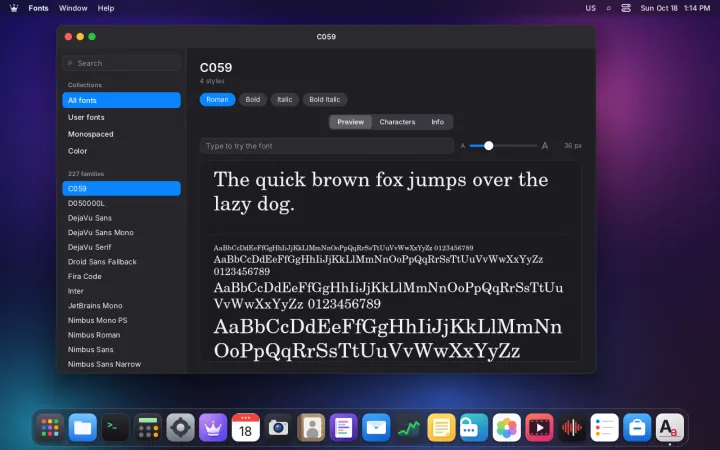Open the Files folder icon in the dock
This screenshot has height=450, width=720.
(x=83, y=428)
